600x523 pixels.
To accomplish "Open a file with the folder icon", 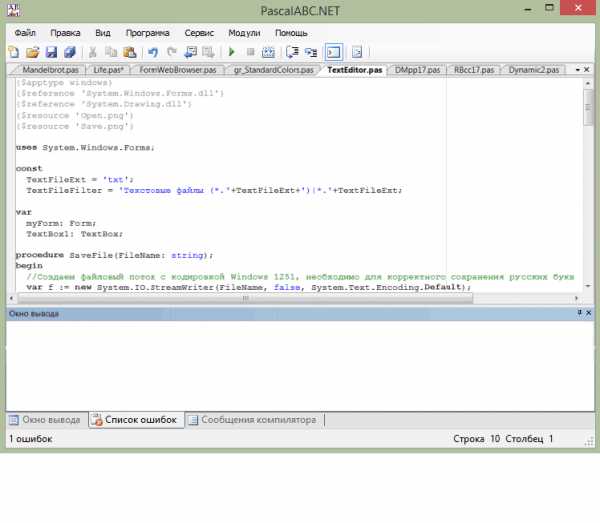I will coord(33,52).
